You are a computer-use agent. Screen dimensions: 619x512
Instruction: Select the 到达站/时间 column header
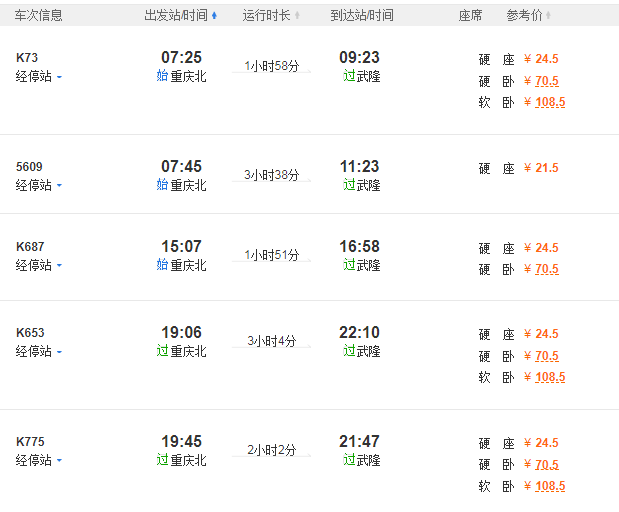pos(362,16)
